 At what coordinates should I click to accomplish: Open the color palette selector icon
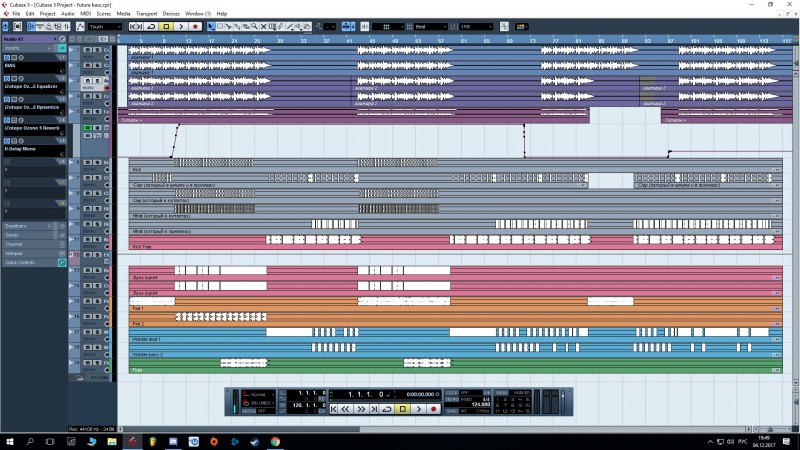521,27
